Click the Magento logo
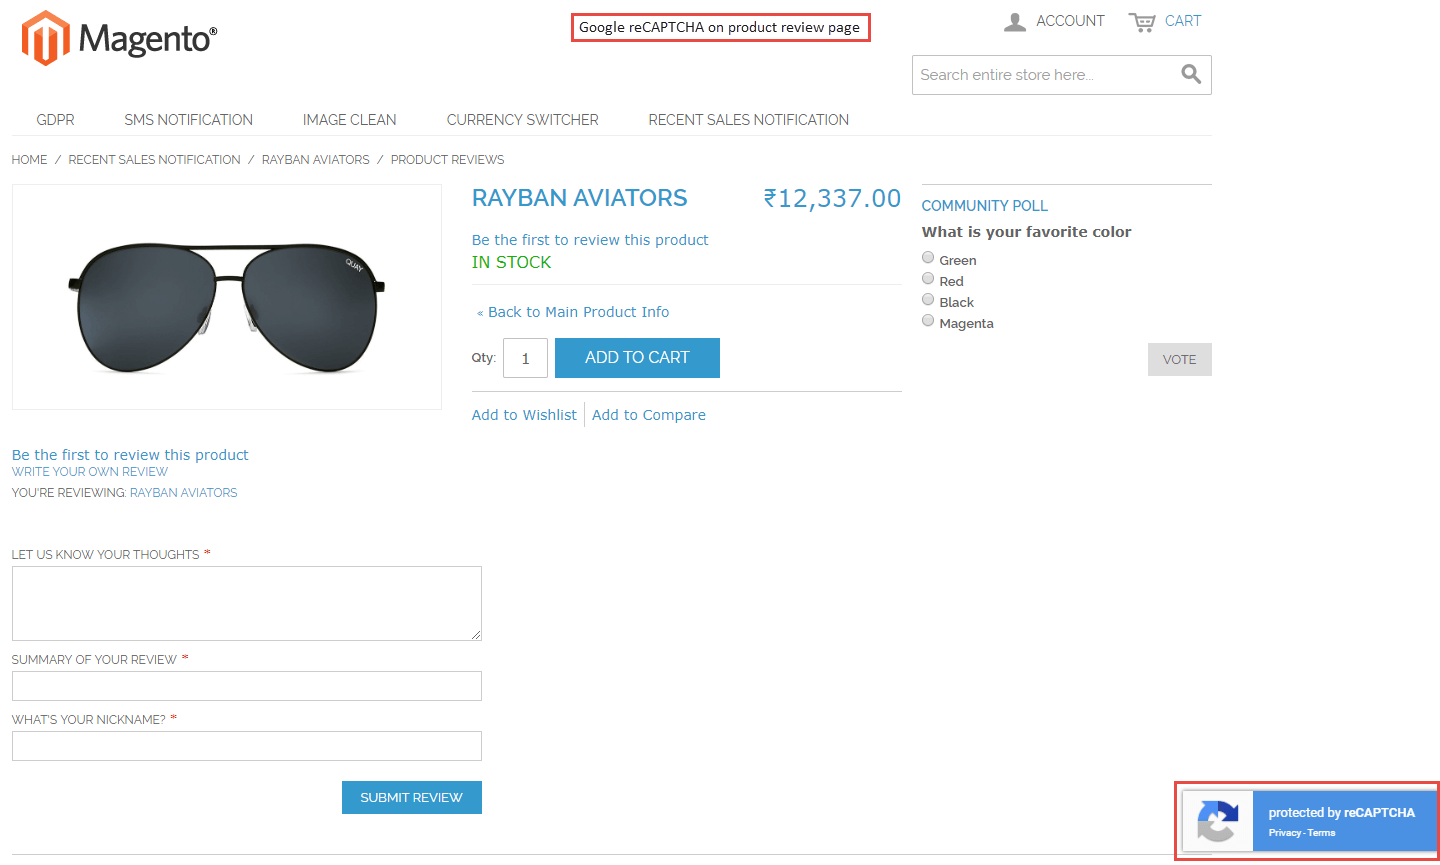The width and height of the screenshot is (1440, 865). (119, 39)
